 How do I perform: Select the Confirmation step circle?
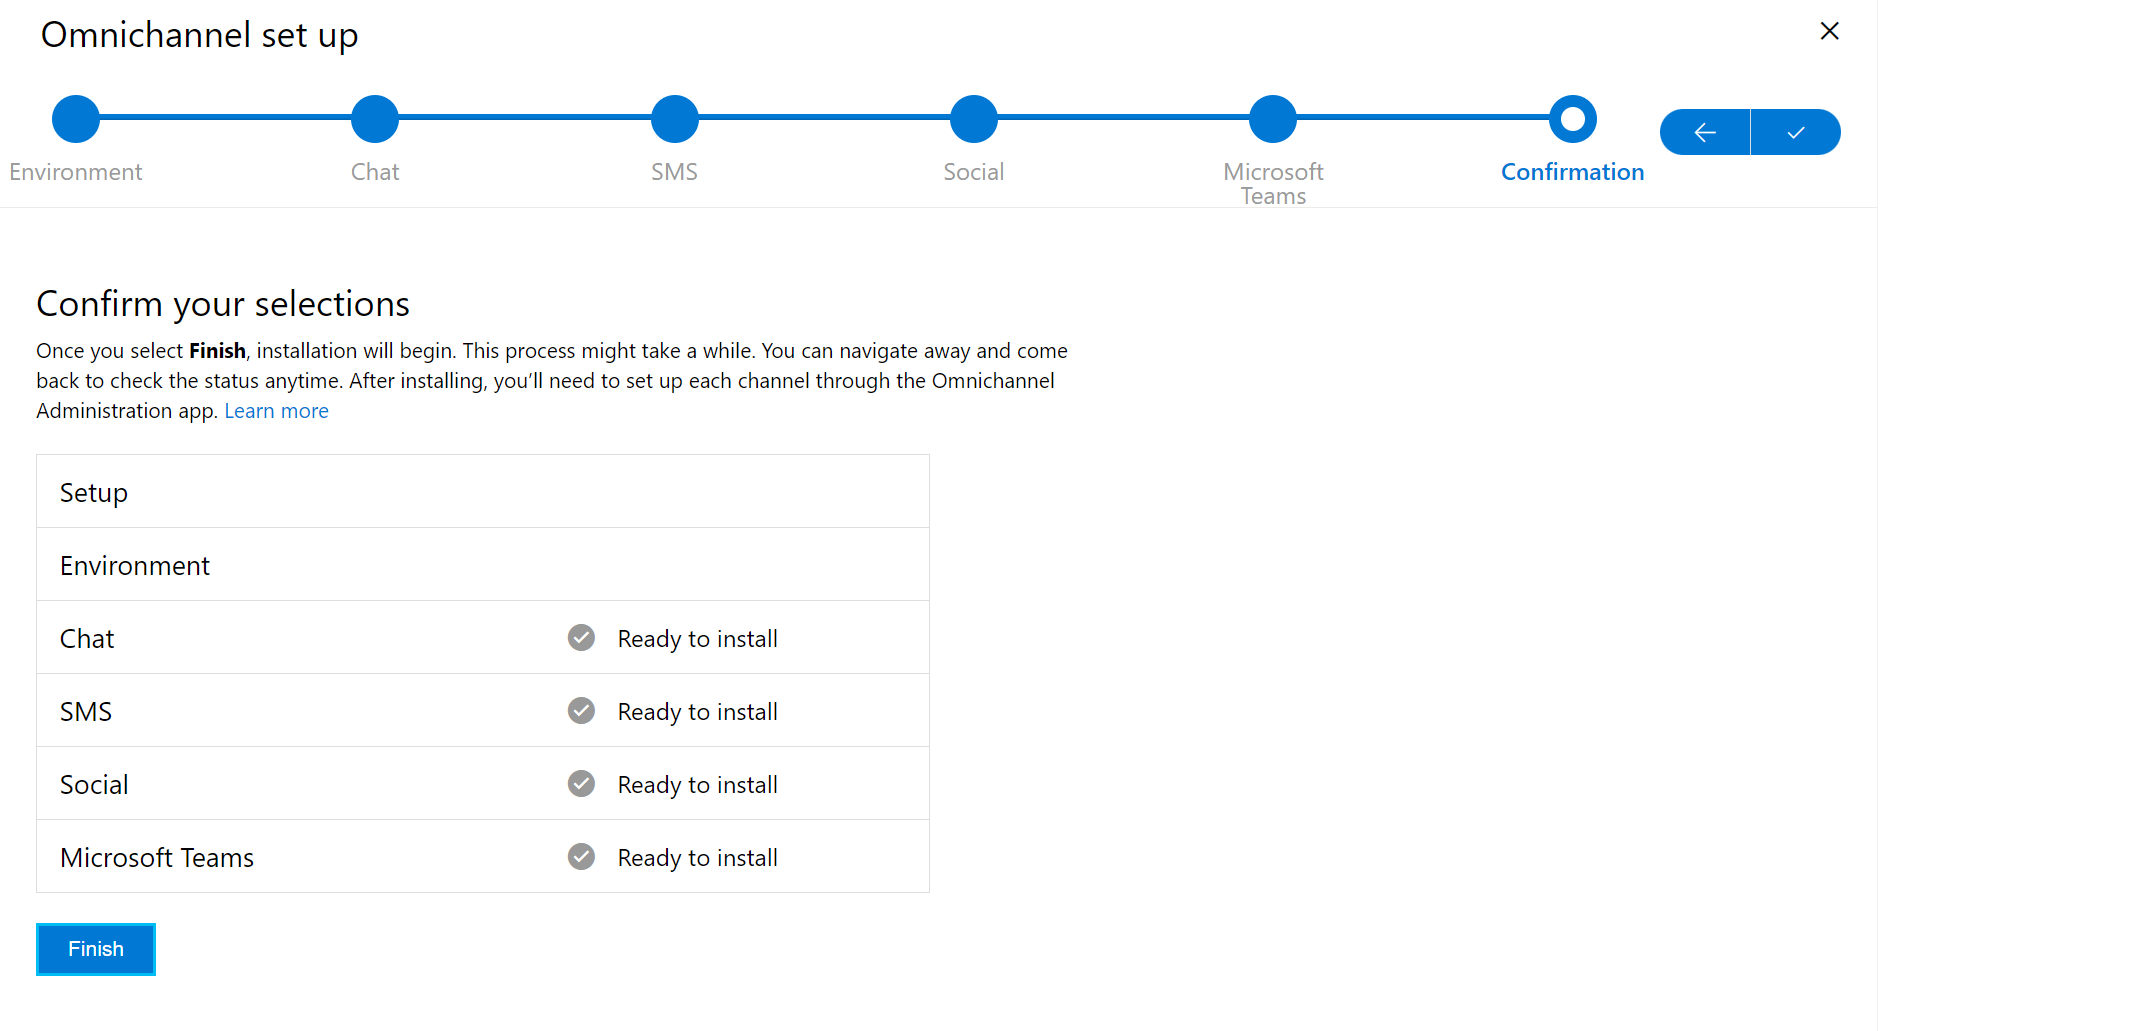click(1573, 119)
